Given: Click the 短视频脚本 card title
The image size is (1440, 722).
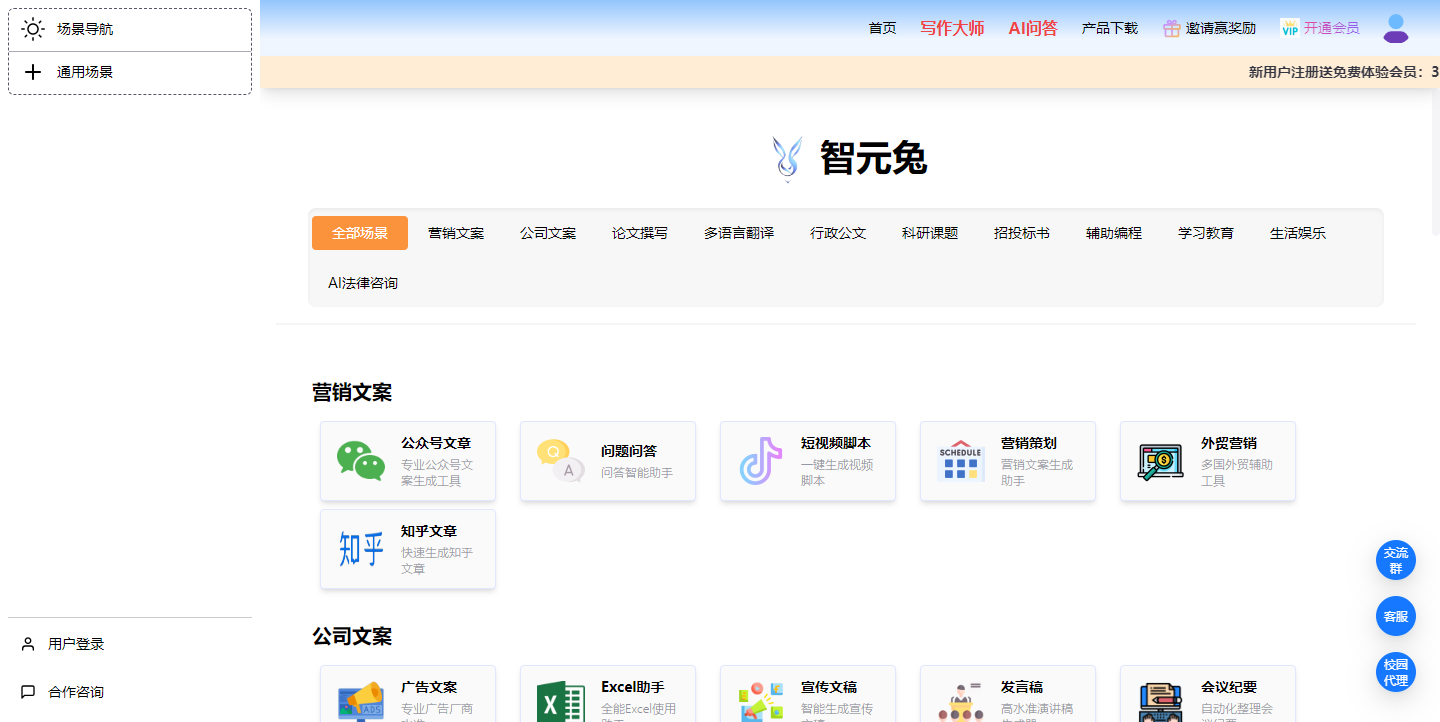Looking at the screenshot, I should [x=836, y=443].
